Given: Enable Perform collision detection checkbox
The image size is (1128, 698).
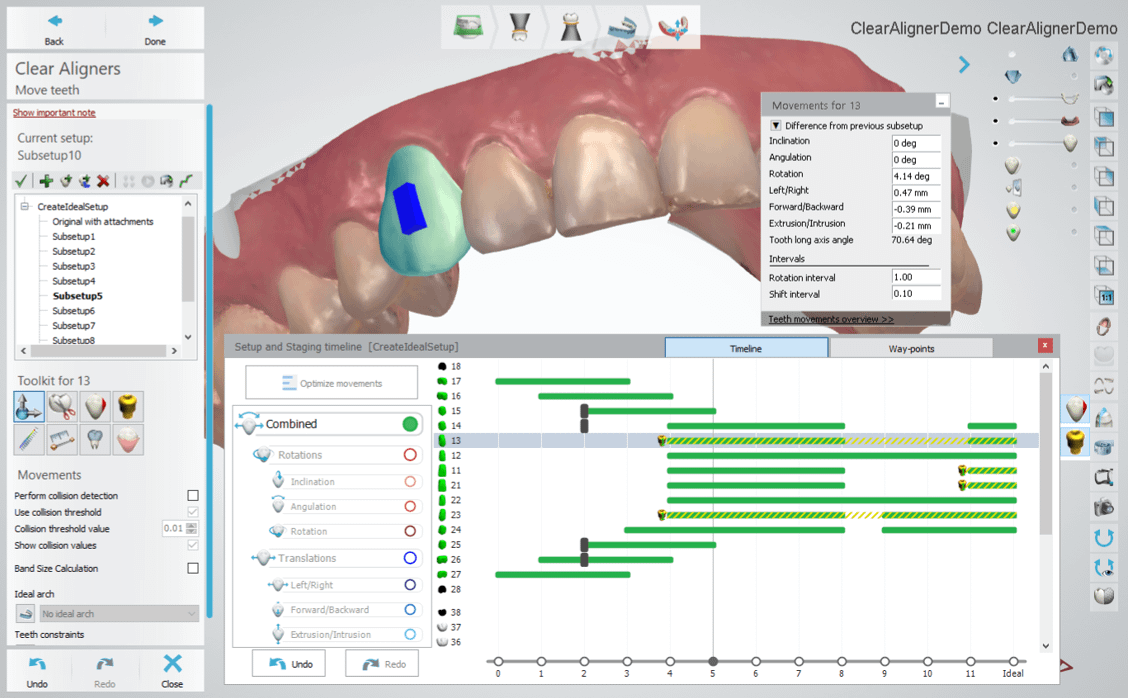Looking at the screenshot, I should pyautogui.click(x=193, y=496).
